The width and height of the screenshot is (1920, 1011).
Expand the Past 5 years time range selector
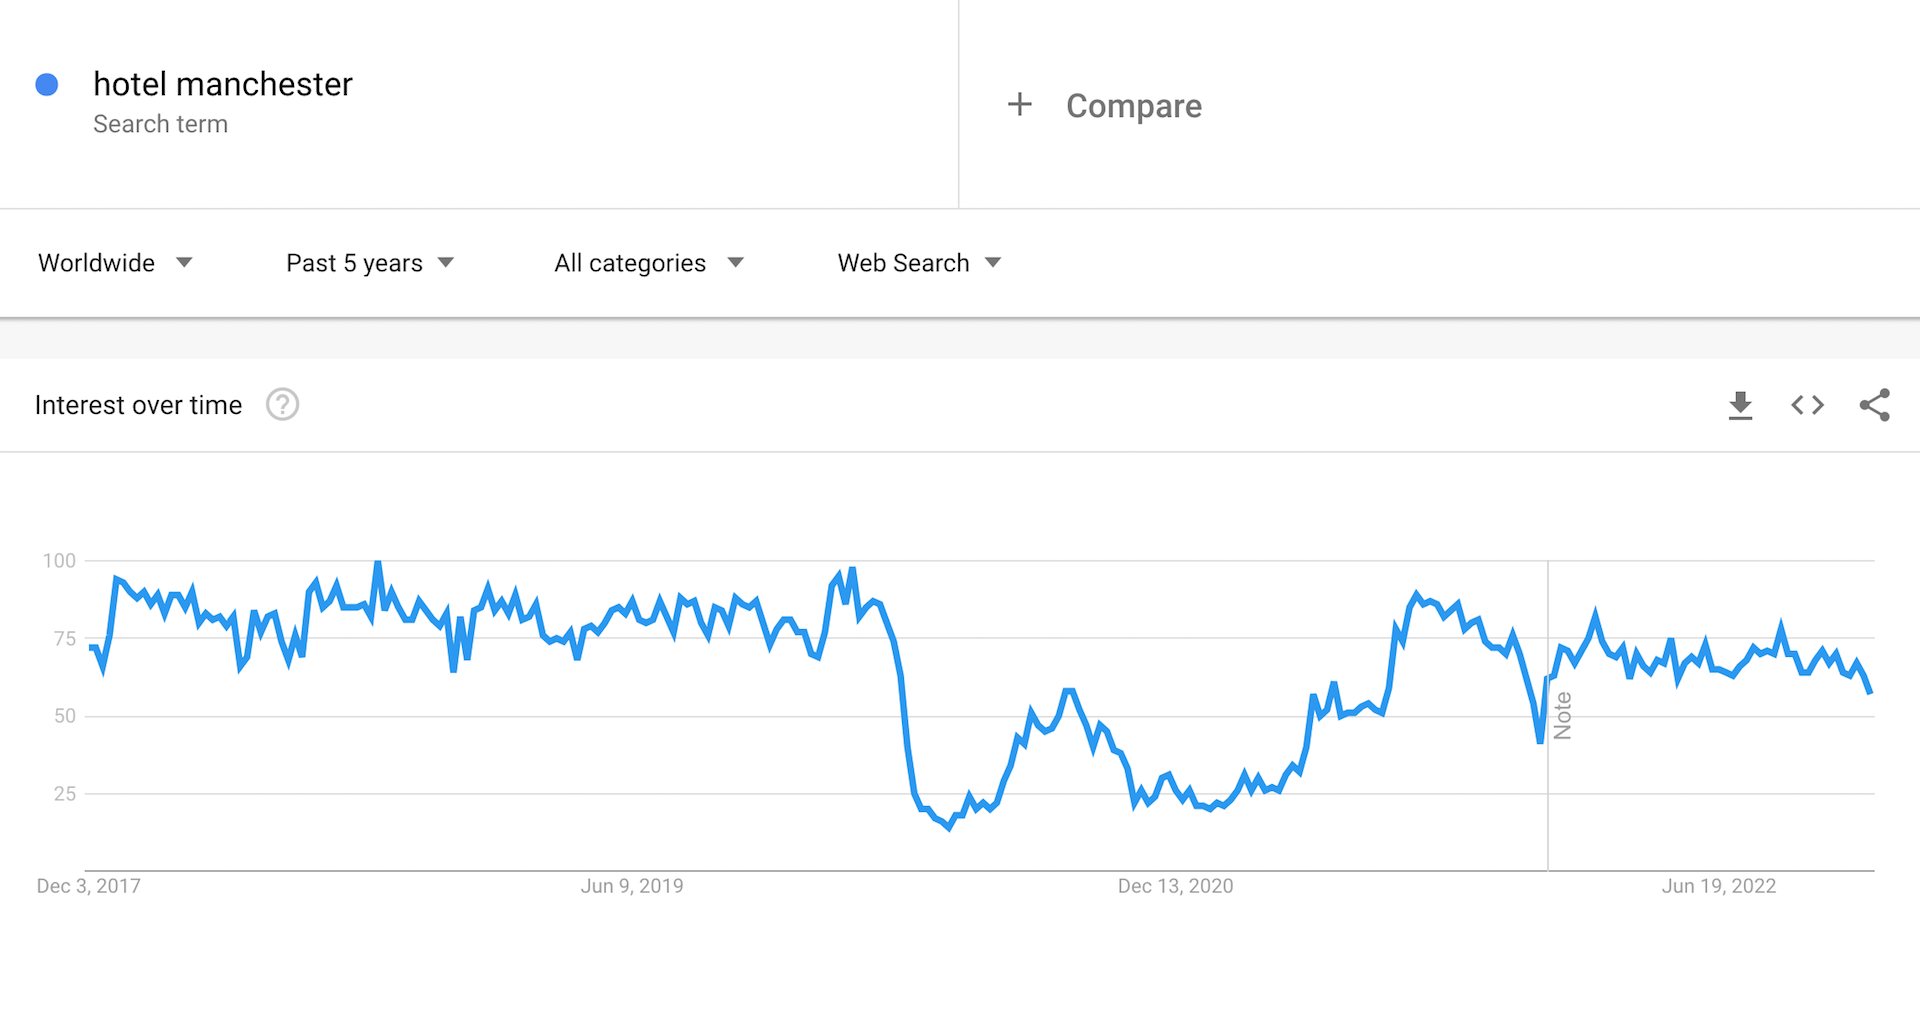pos(369,263)
